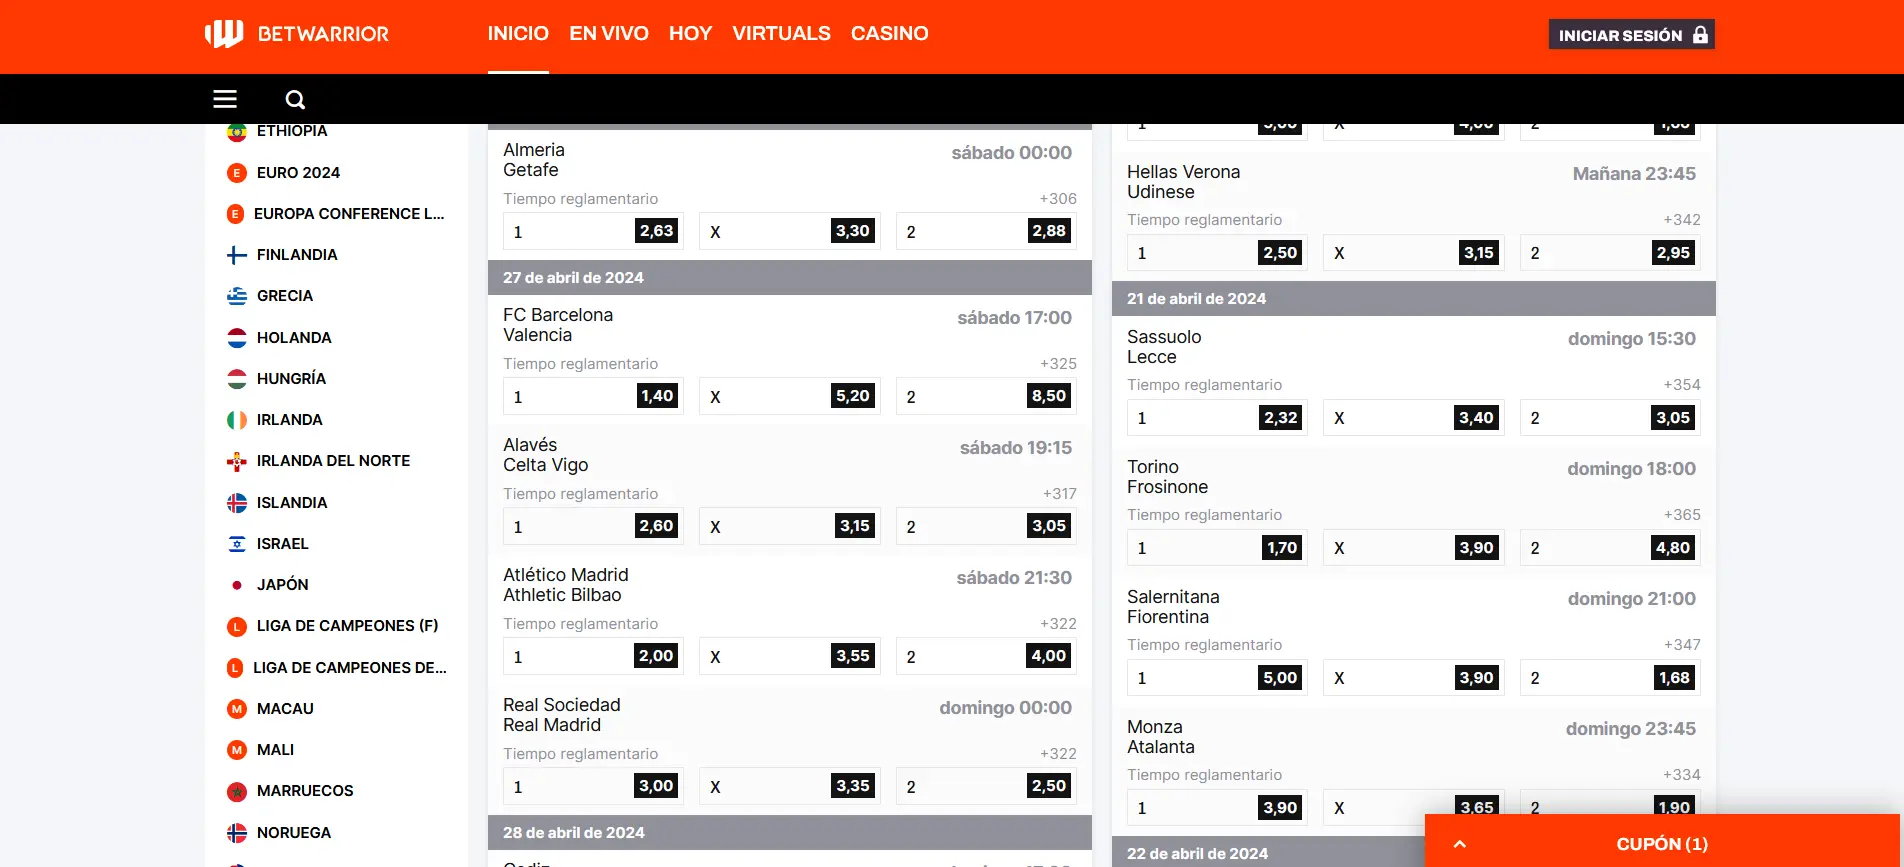Screen dimensions: 1904x867
Task: Open +365 markets for Torino-Frosinone
Action: pos(1682,515)
